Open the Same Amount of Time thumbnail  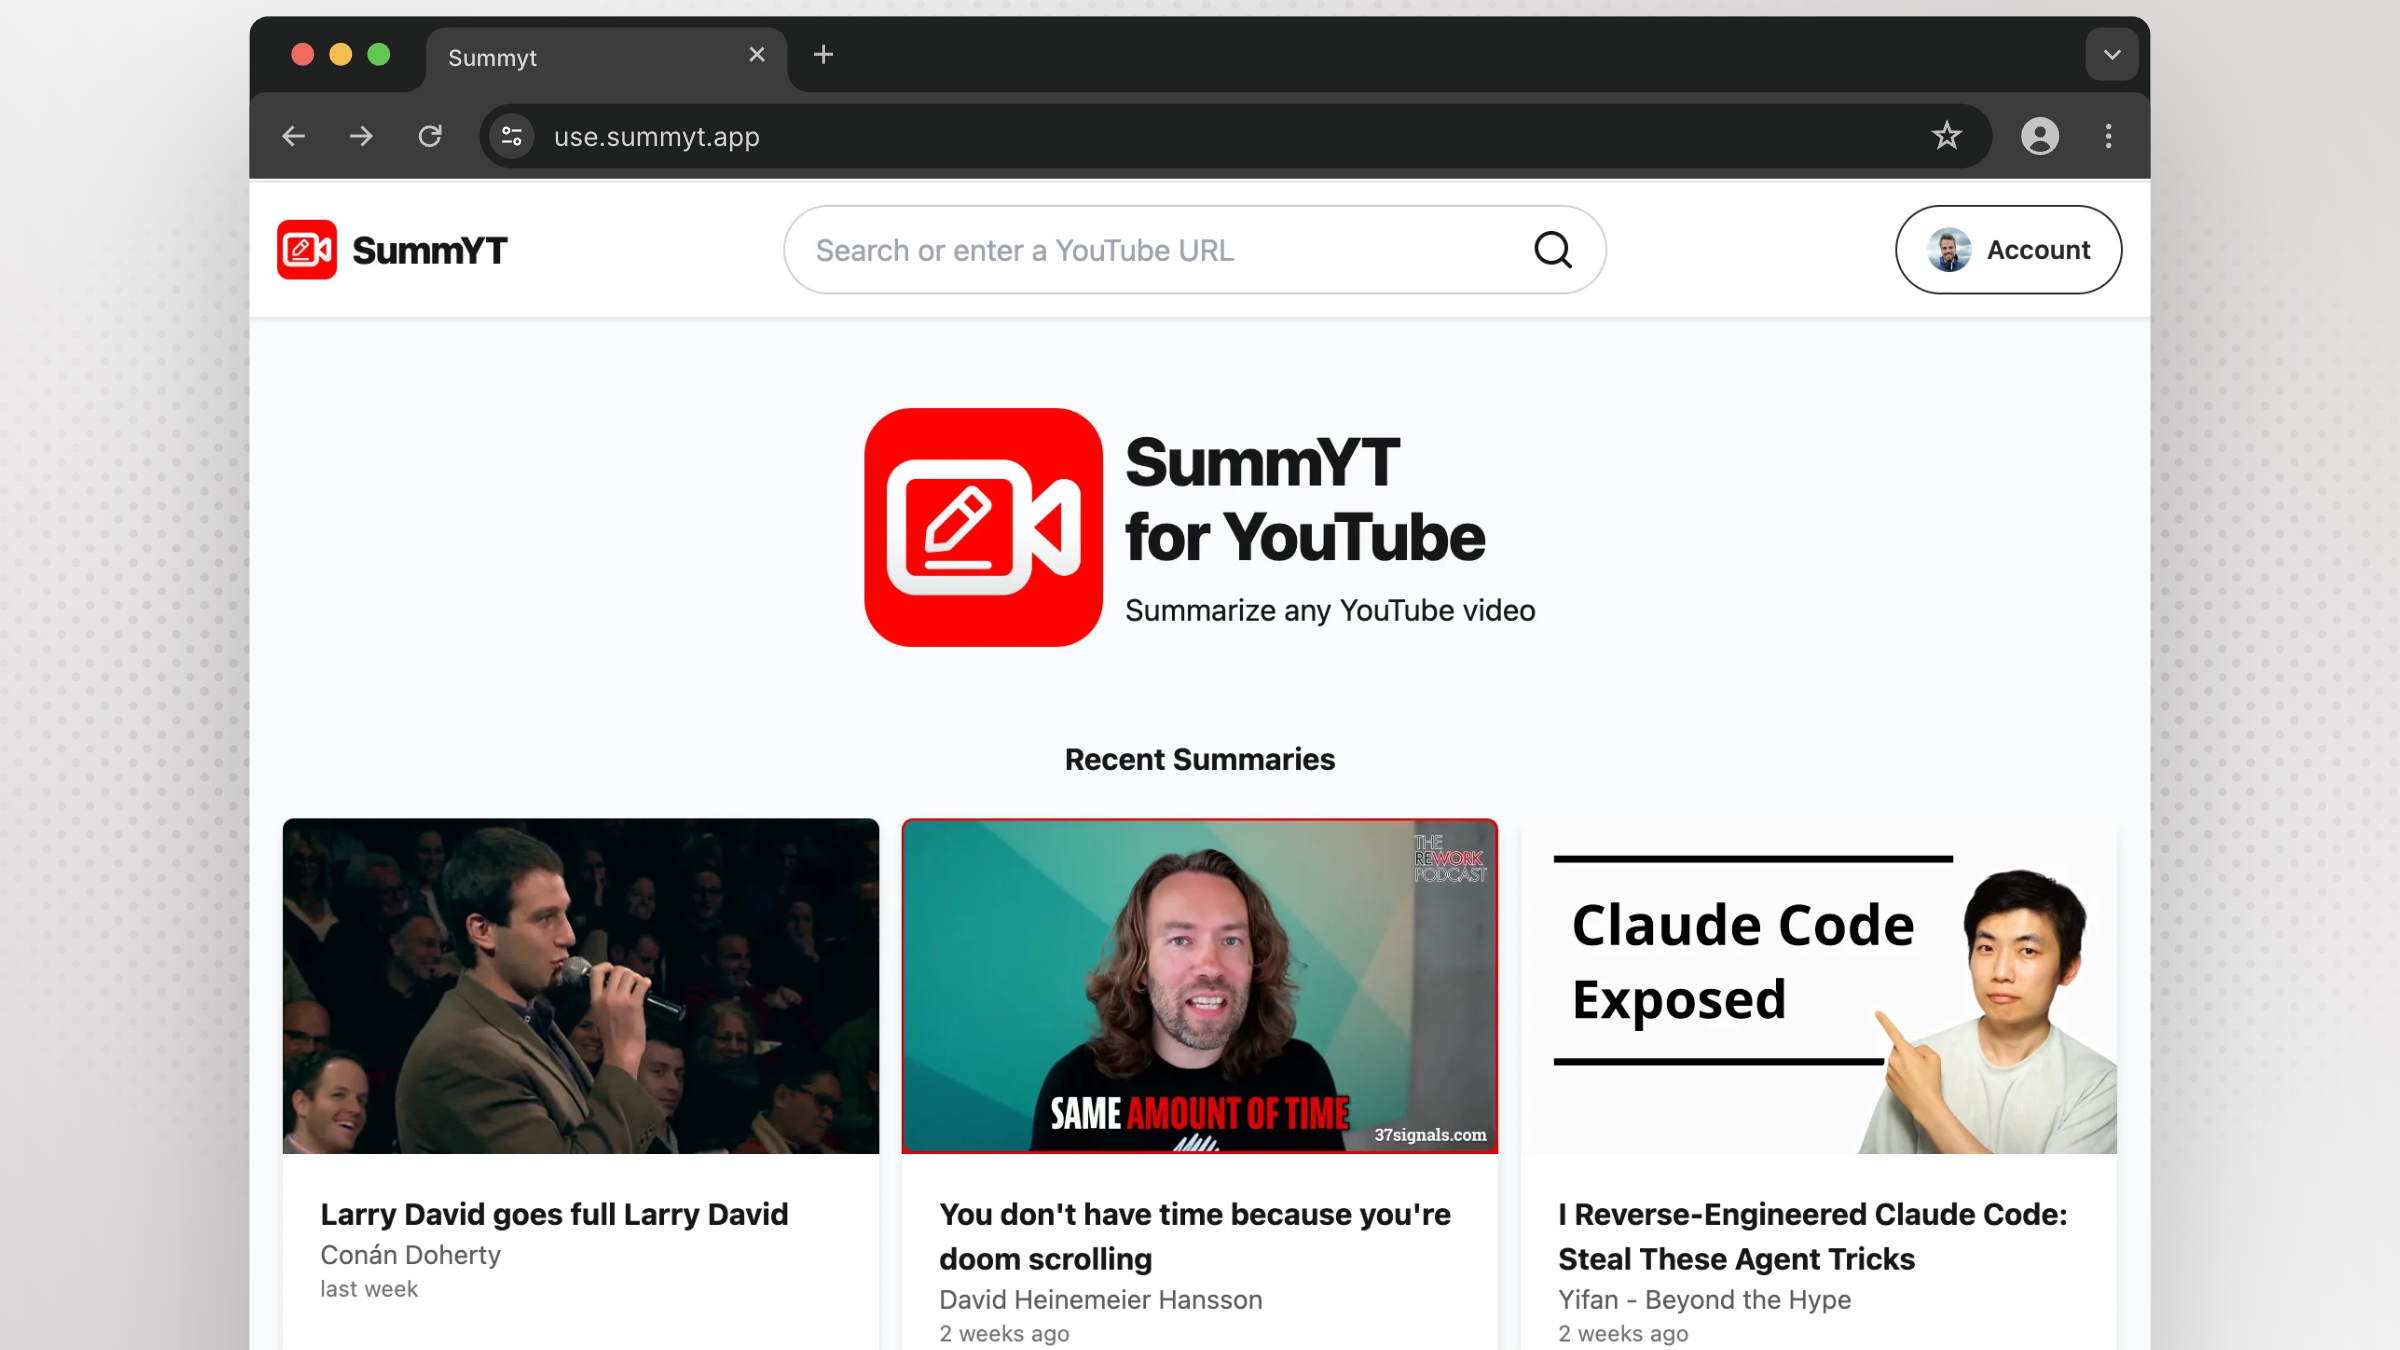pos(1199,986)
